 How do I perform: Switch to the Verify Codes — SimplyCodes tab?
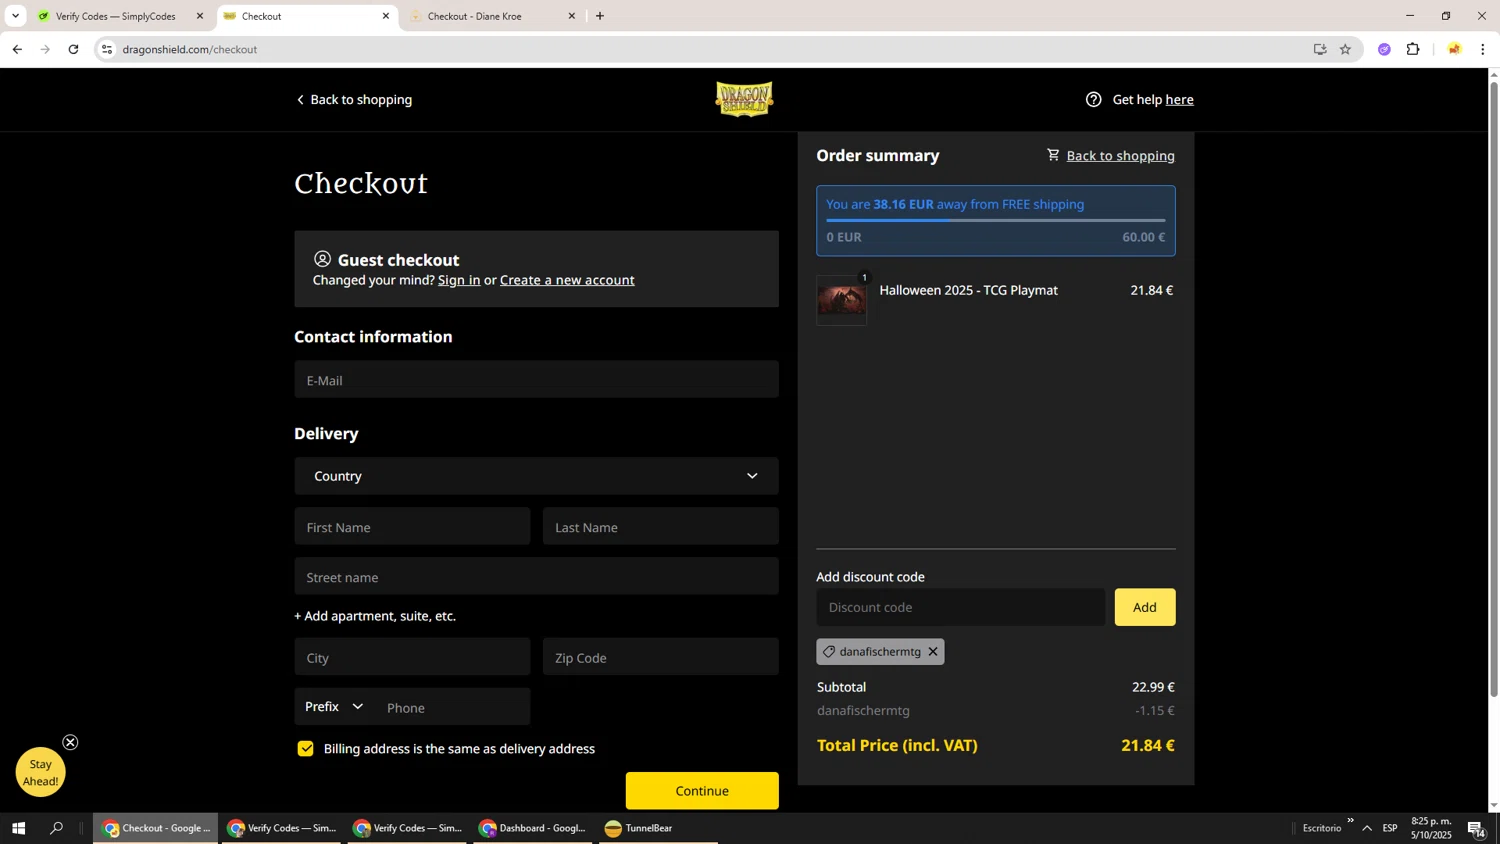115,16
